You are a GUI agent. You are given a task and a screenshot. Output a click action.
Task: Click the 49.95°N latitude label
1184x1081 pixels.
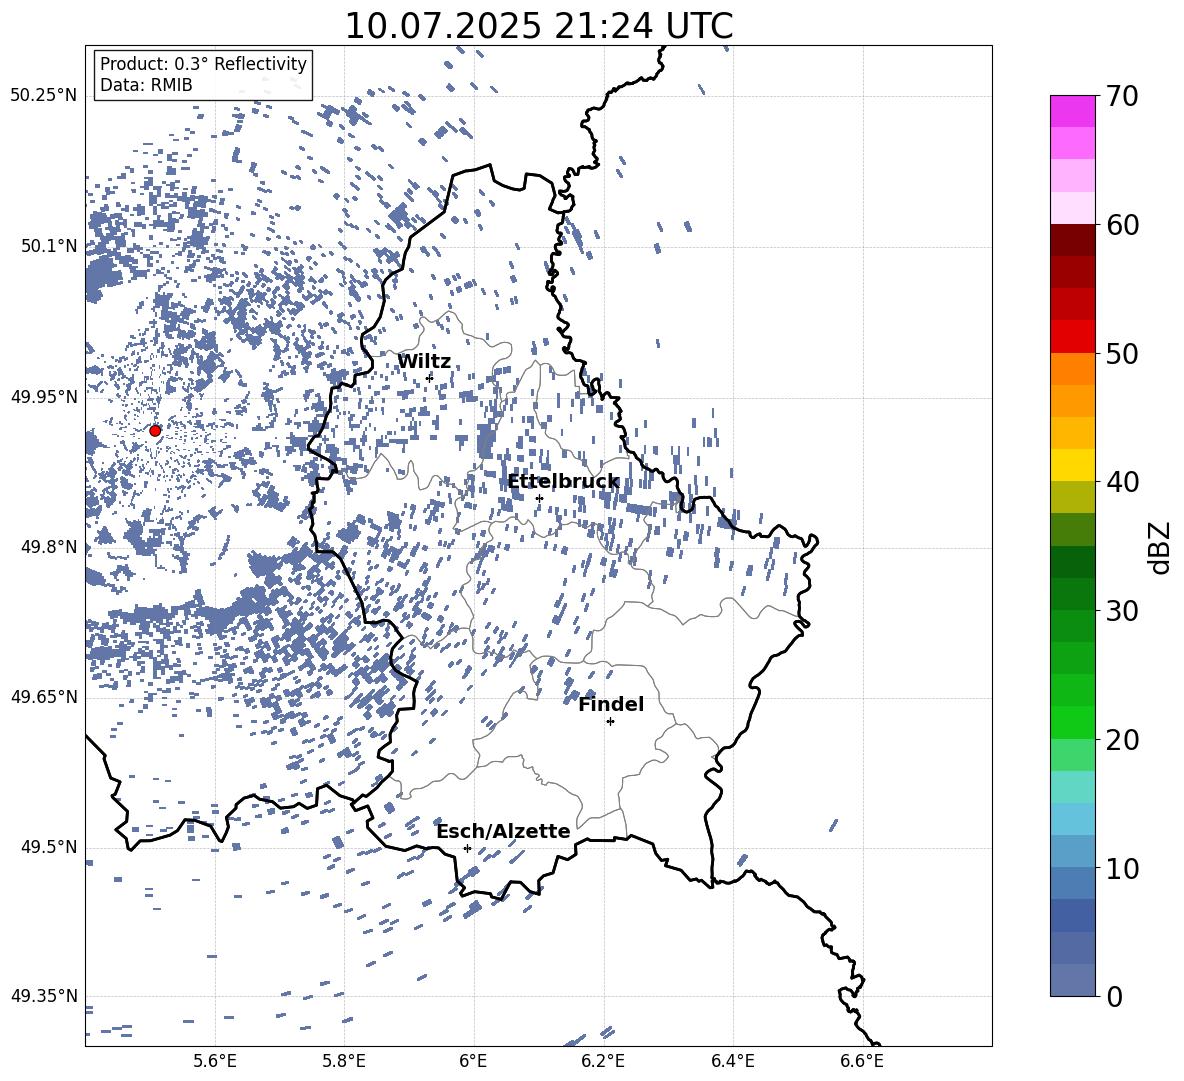(44, 396)
